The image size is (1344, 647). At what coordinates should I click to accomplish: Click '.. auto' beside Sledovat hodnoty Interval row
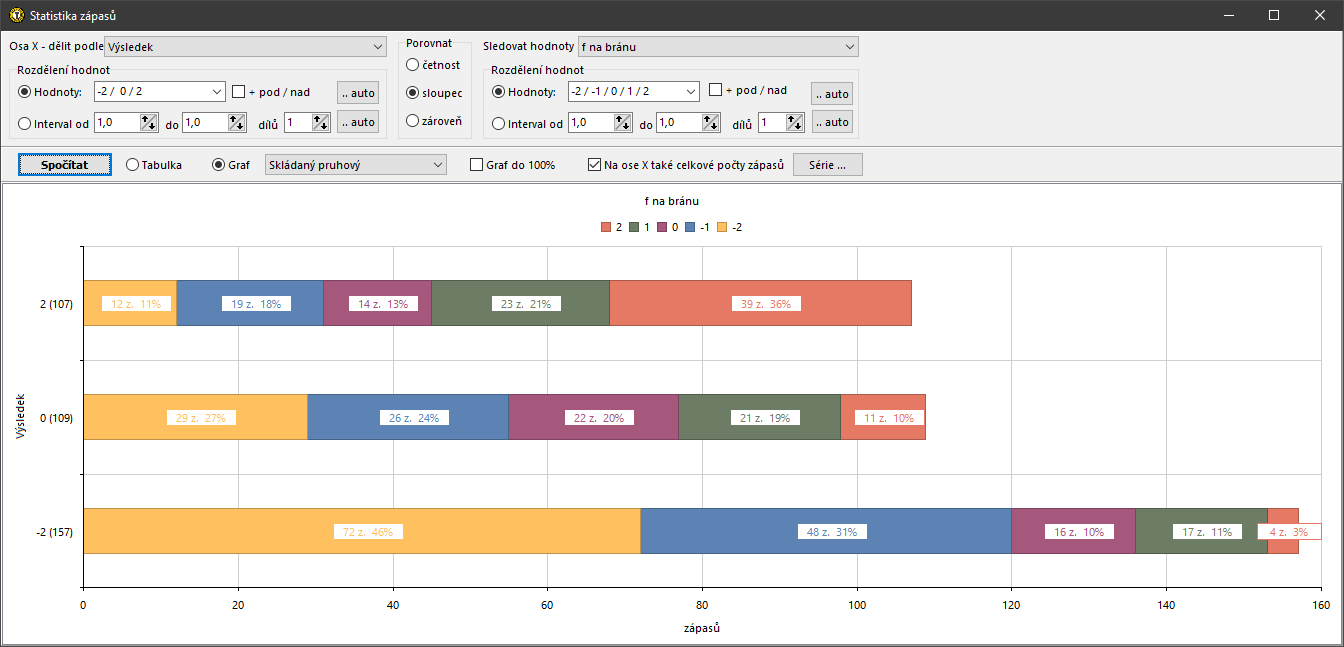[832, 122]
